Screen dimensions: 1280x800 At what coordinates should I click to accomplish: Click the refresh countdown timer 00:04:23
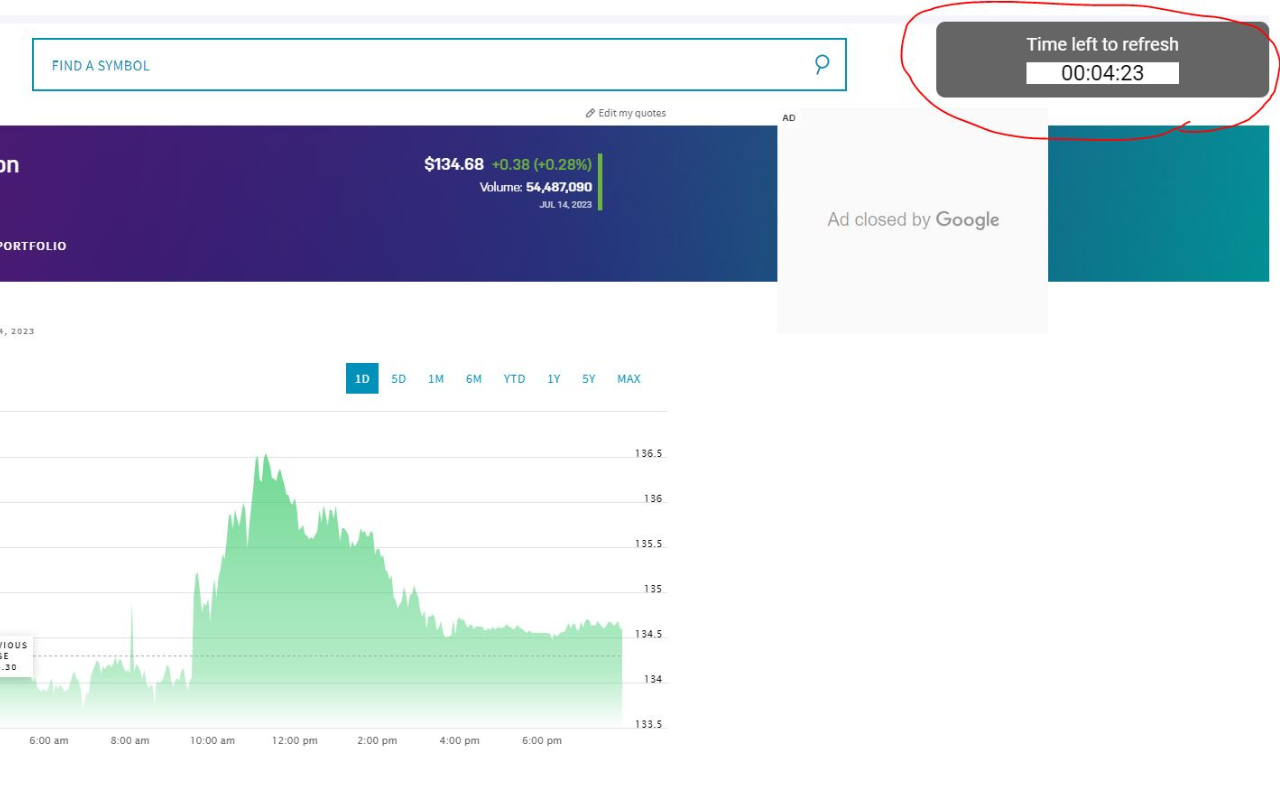click(x=1102, y=73)
